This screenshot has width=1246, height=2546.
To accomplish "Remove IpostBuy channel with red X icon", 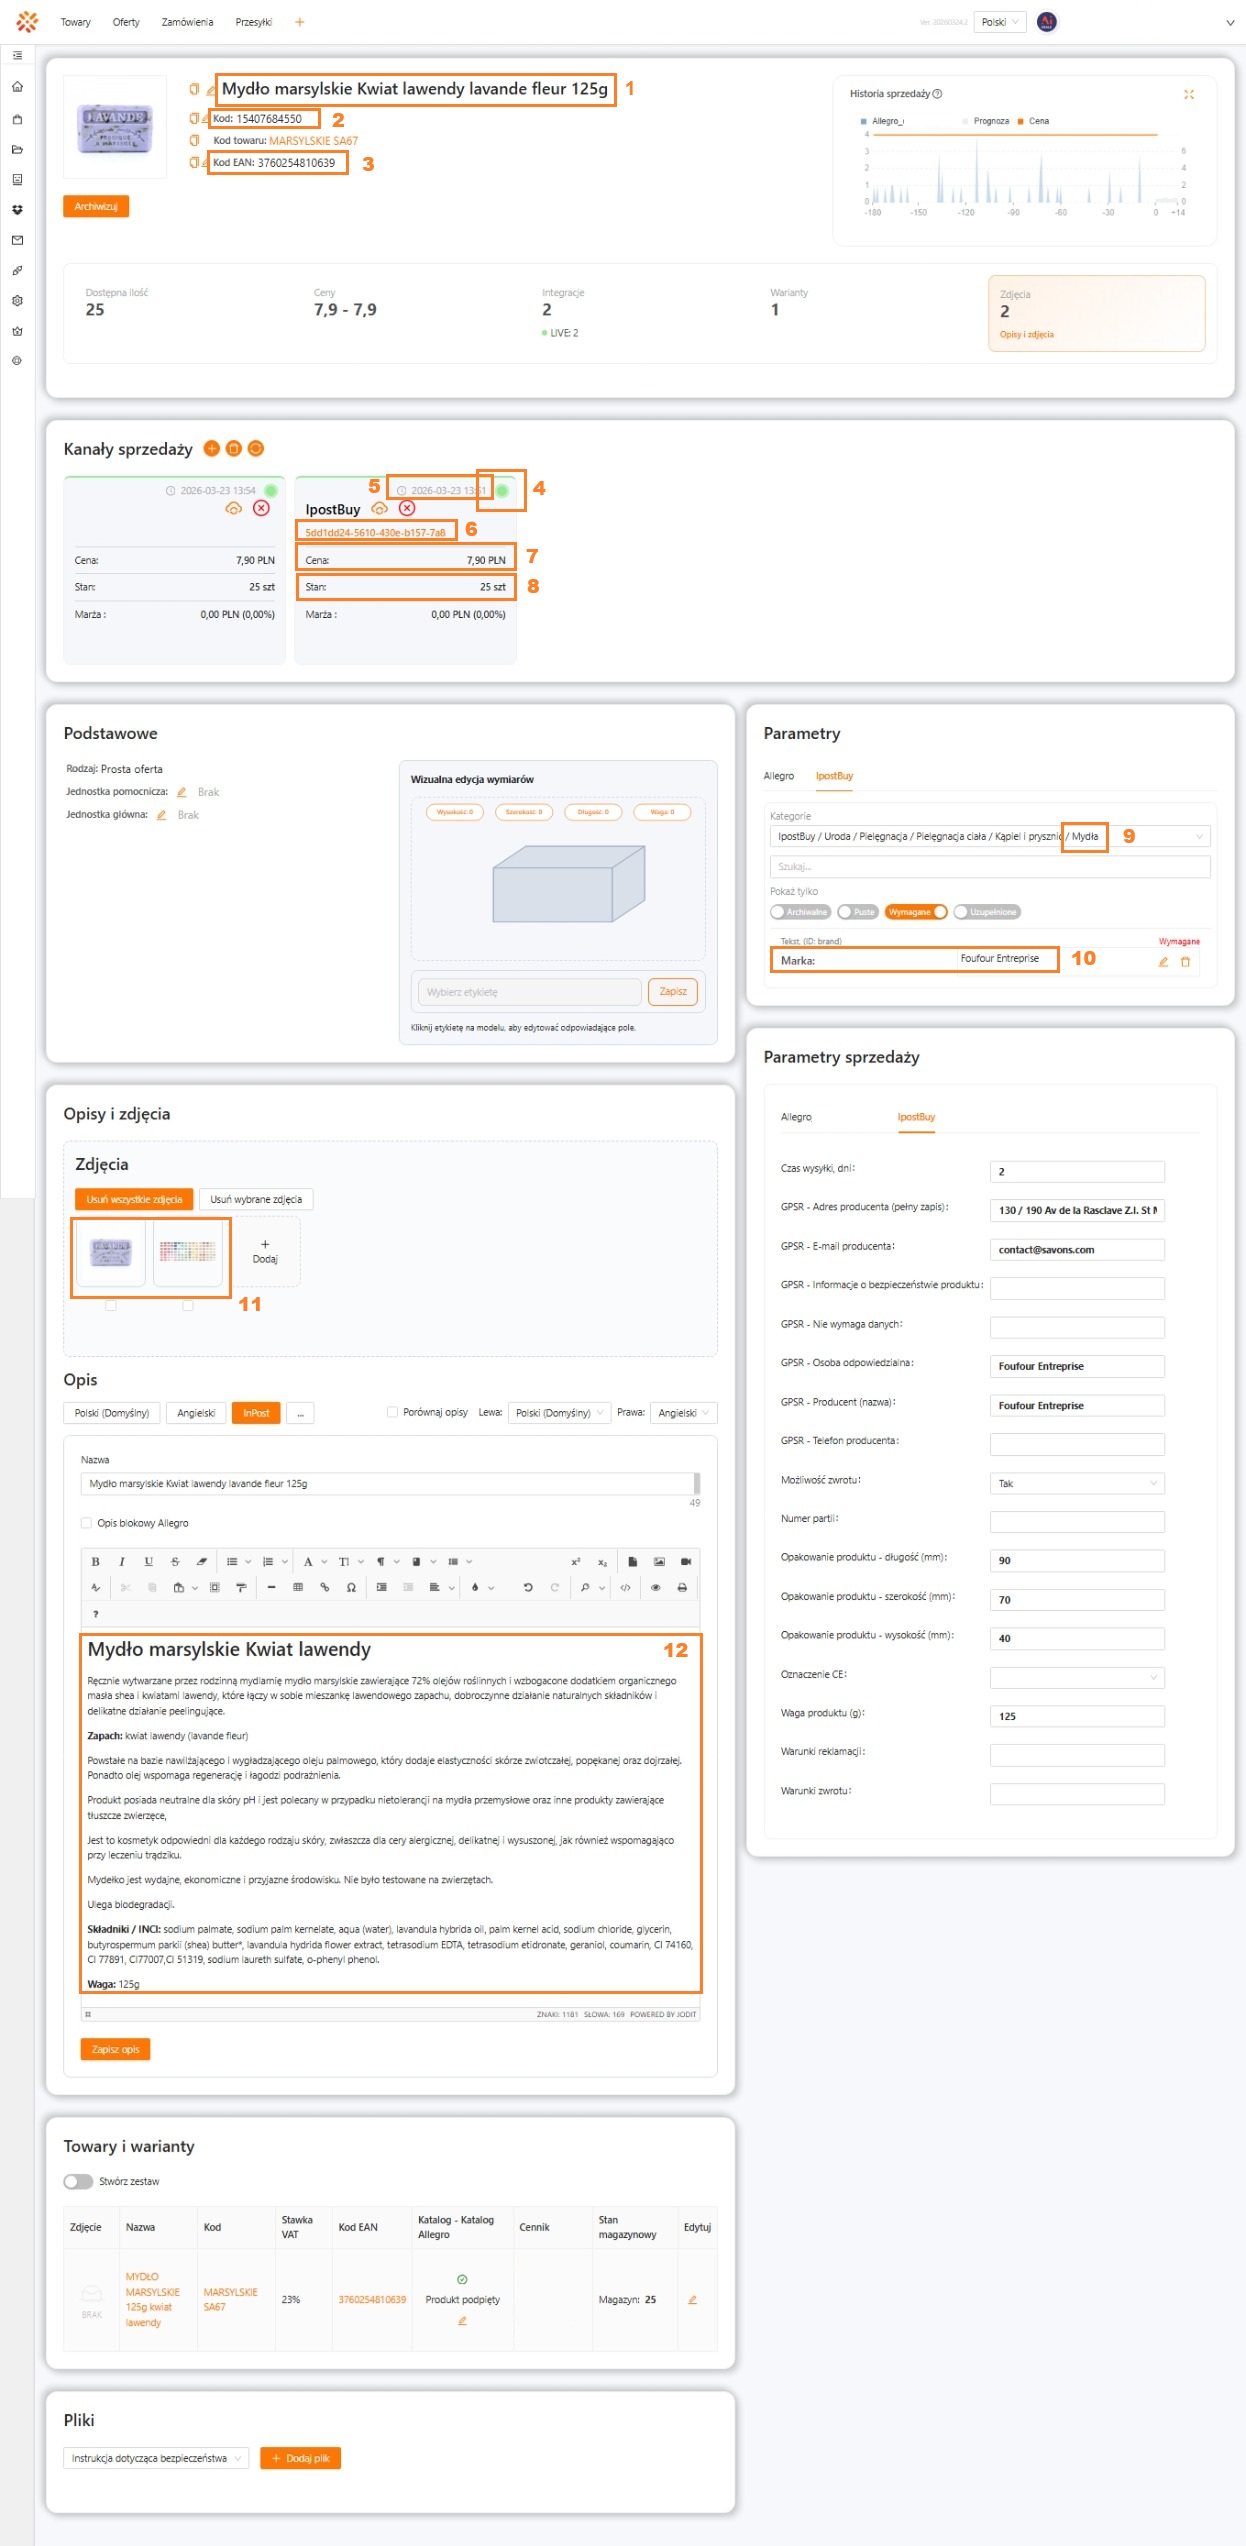I will (x=407, y=508).
